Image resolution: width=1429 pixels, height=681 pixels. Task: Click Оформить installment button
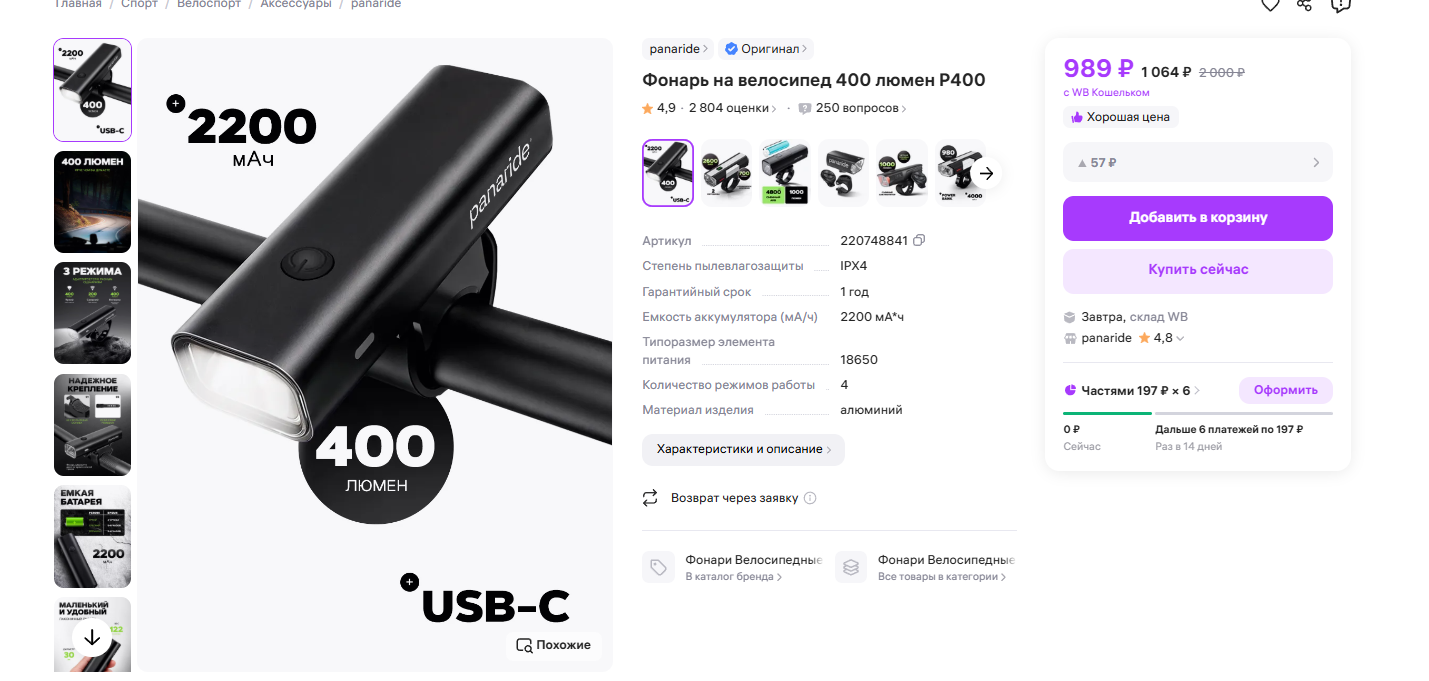point(1286,390)
